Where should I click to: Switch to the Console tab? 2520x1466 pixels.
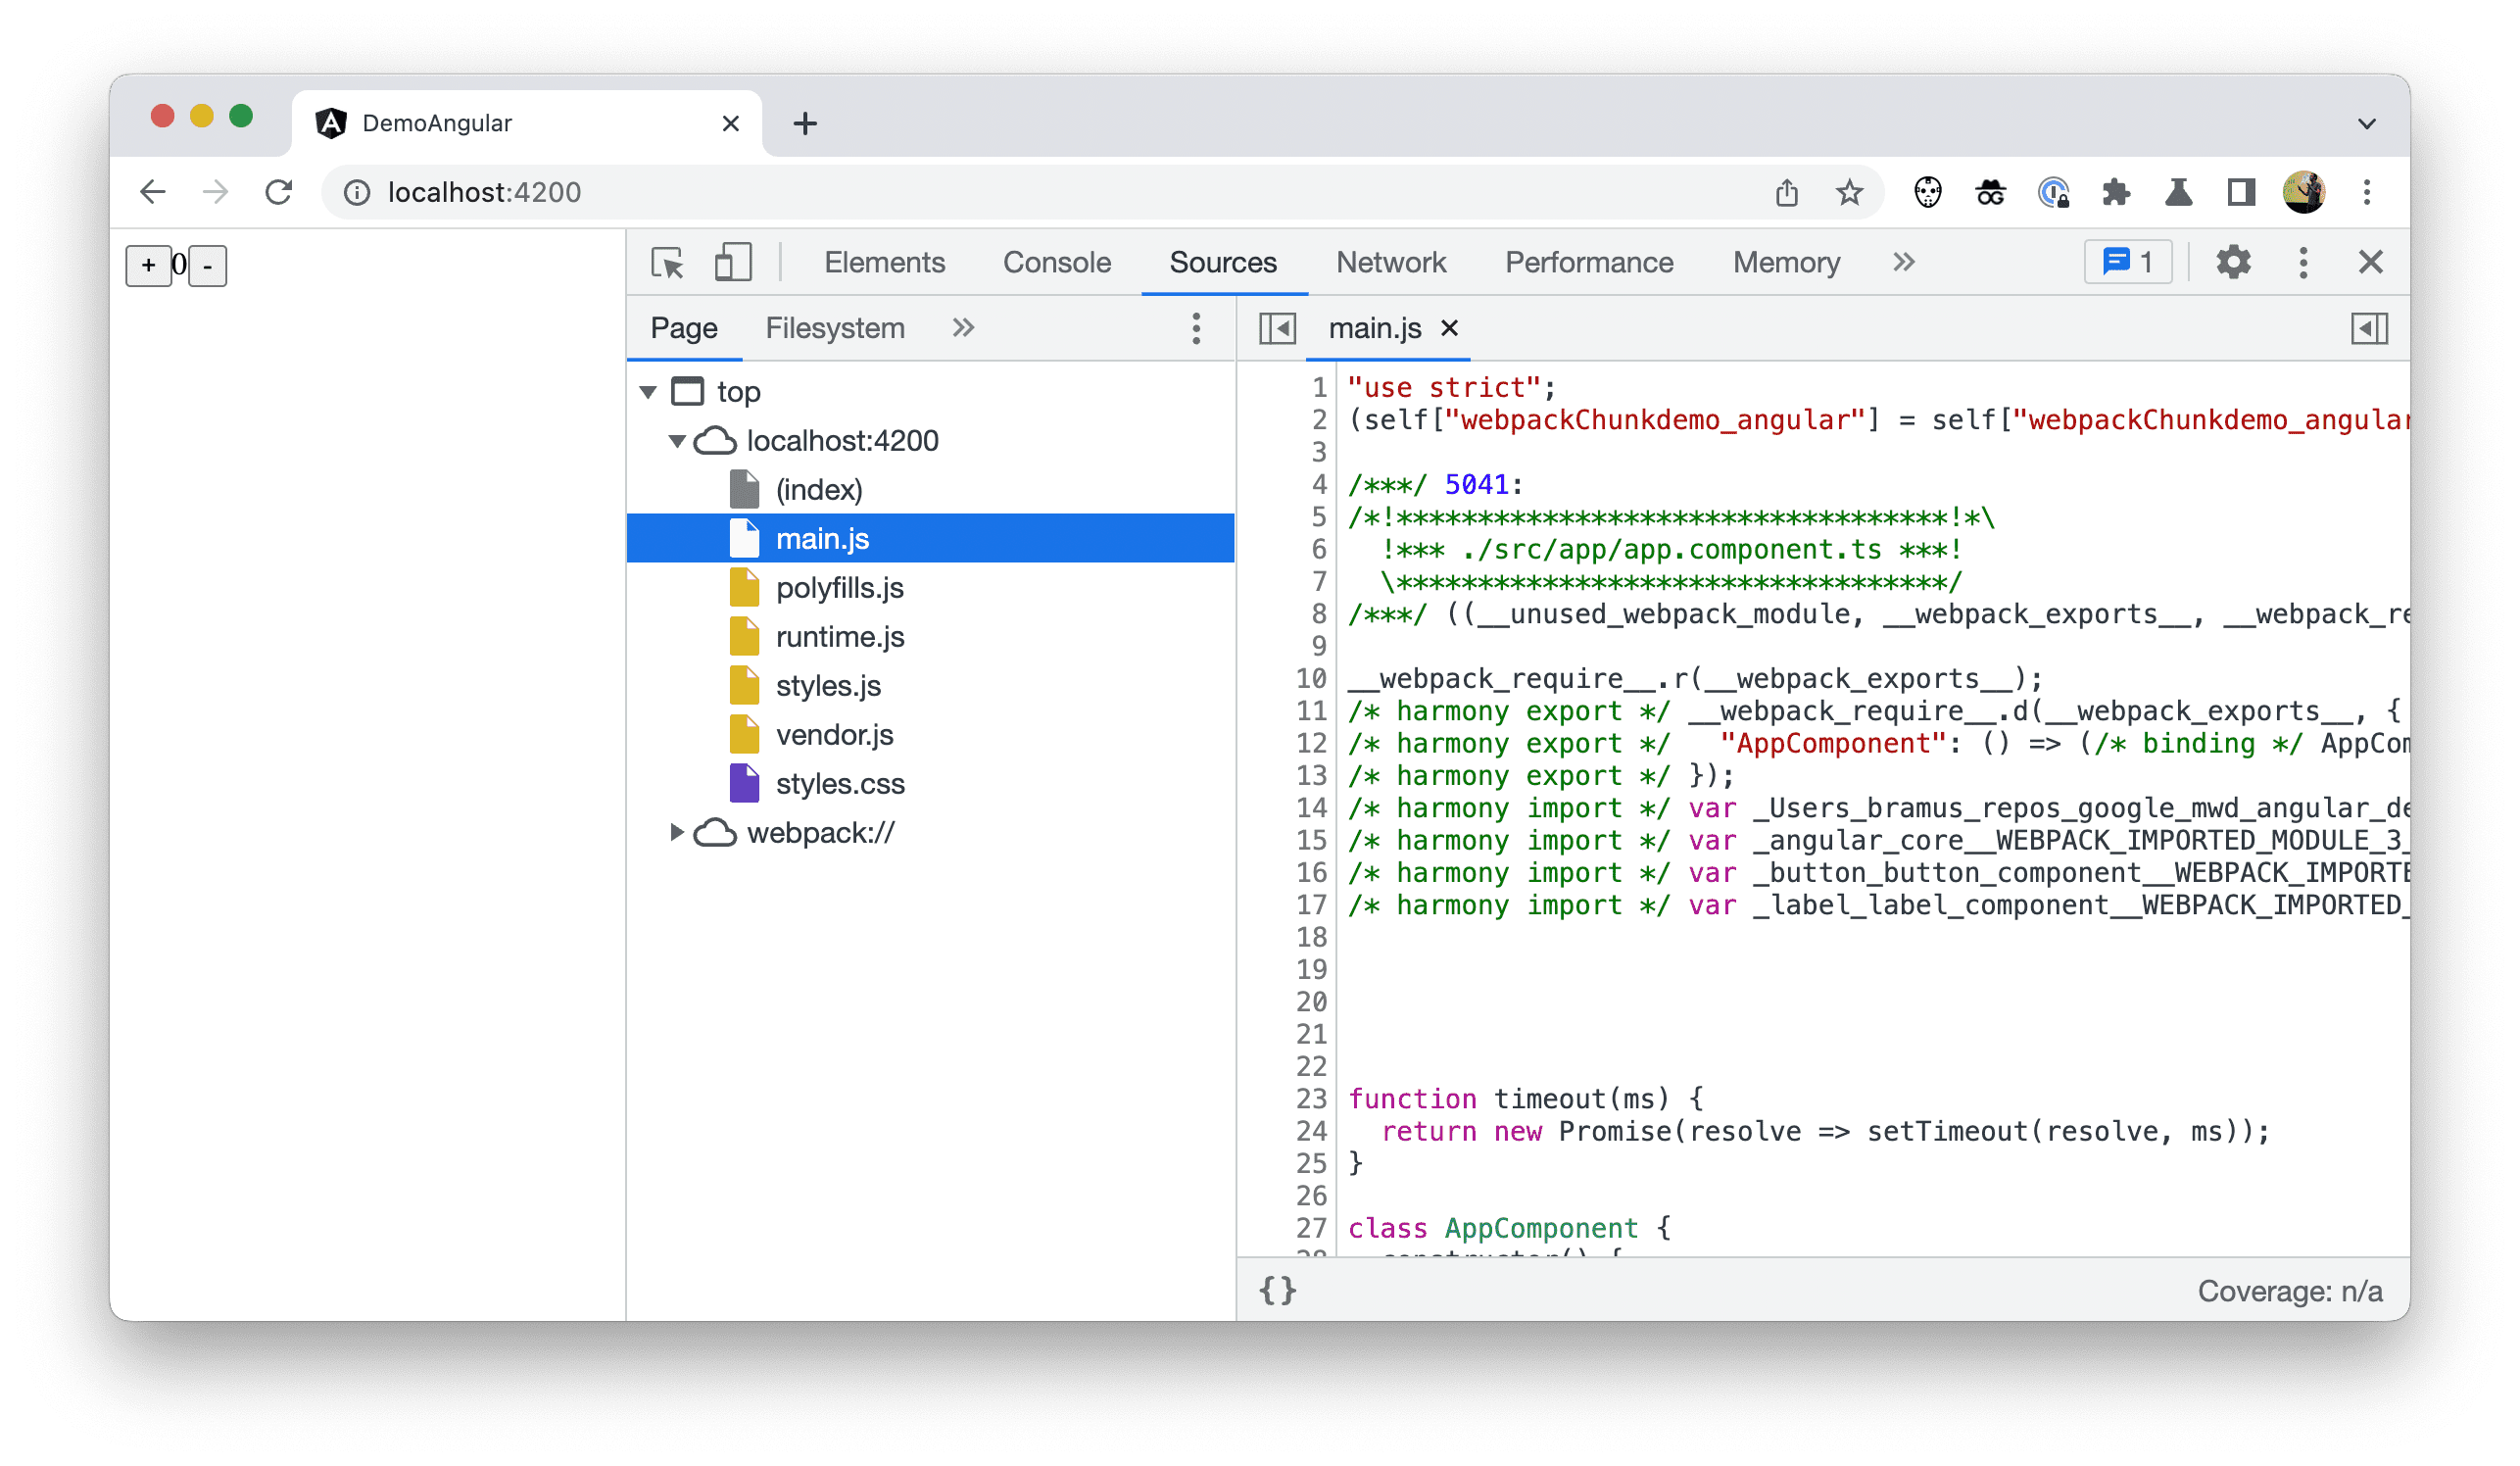(1055, 264)
